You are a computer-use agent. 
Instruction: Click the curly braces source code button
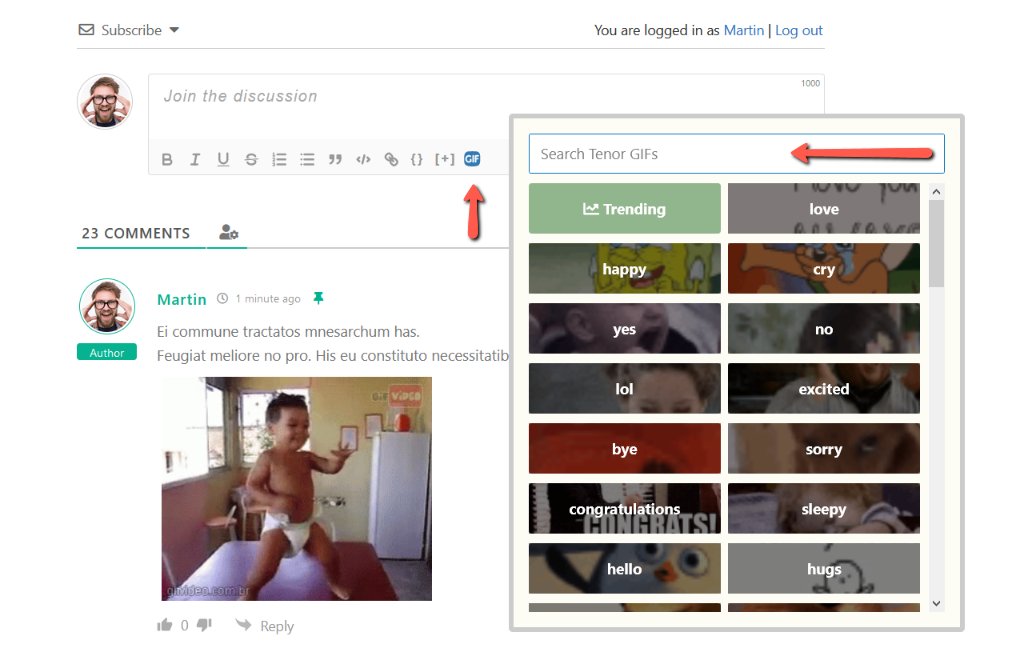pos(417,160)
